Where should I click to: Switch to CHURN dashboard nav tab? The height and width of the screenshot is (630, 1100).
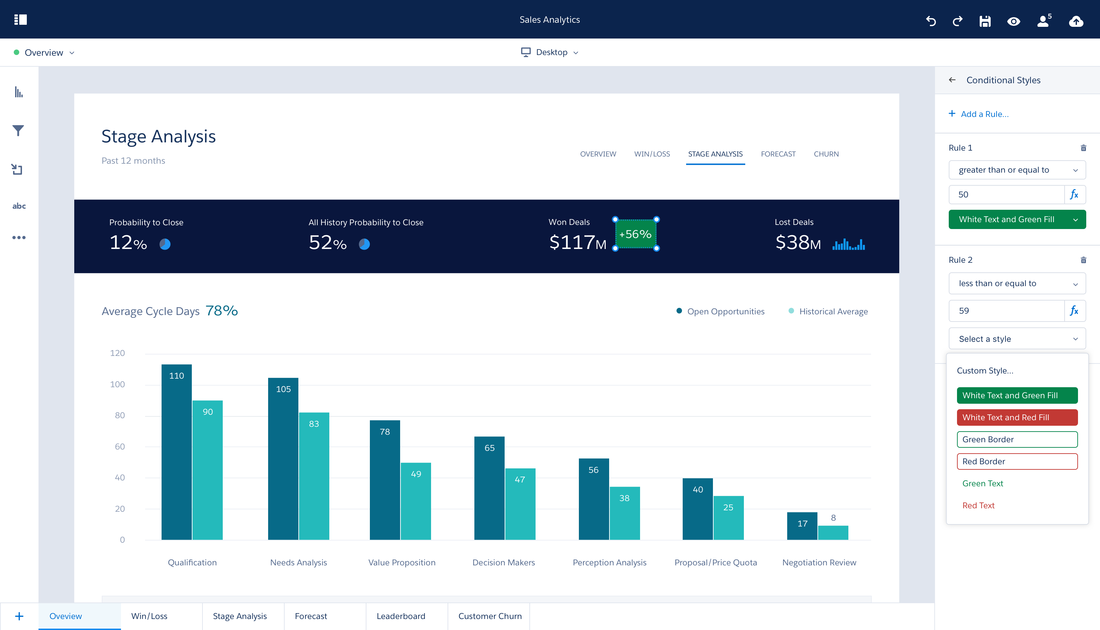(826, 154)
